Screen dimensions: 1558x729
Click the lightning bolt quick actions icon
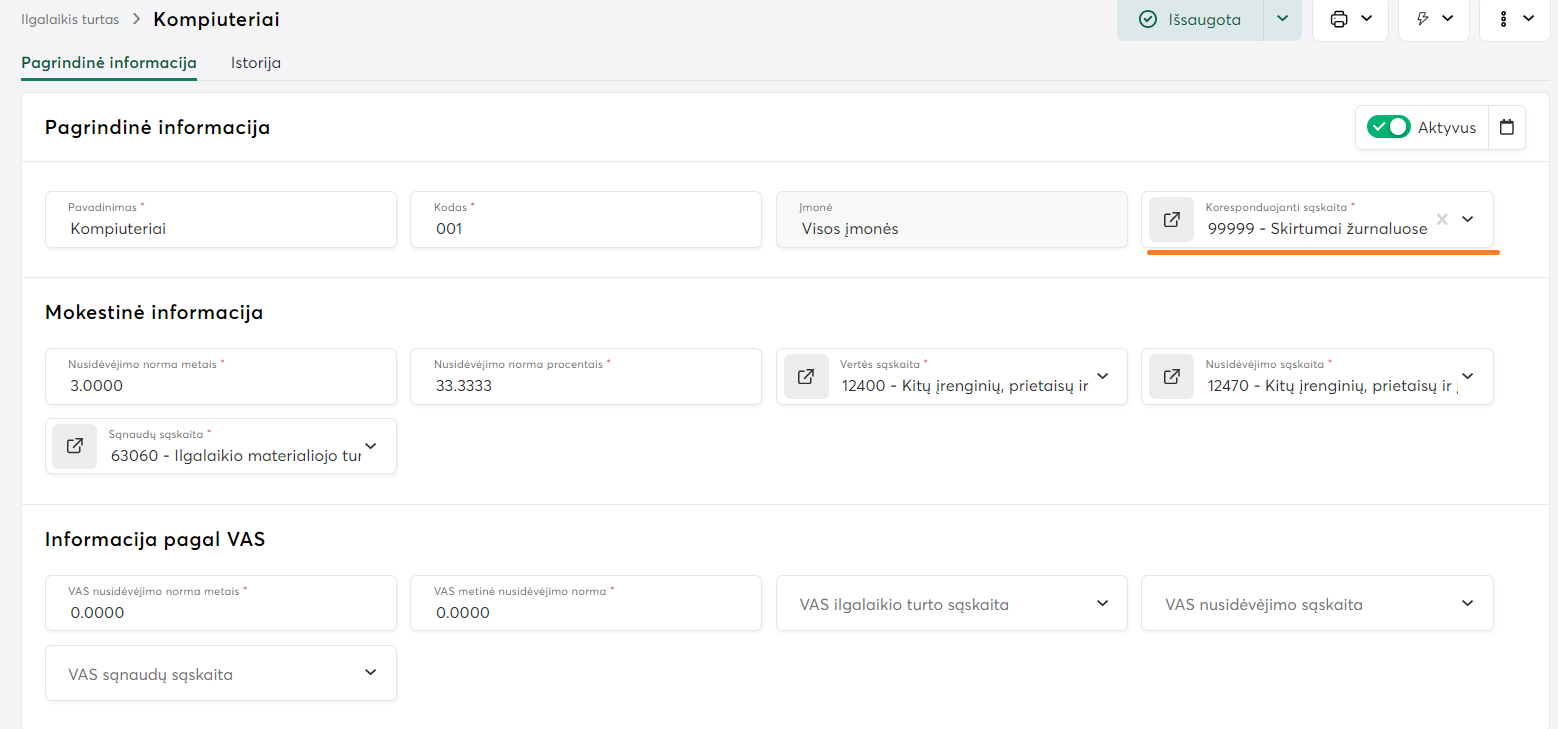click(x=1424, y=19)
